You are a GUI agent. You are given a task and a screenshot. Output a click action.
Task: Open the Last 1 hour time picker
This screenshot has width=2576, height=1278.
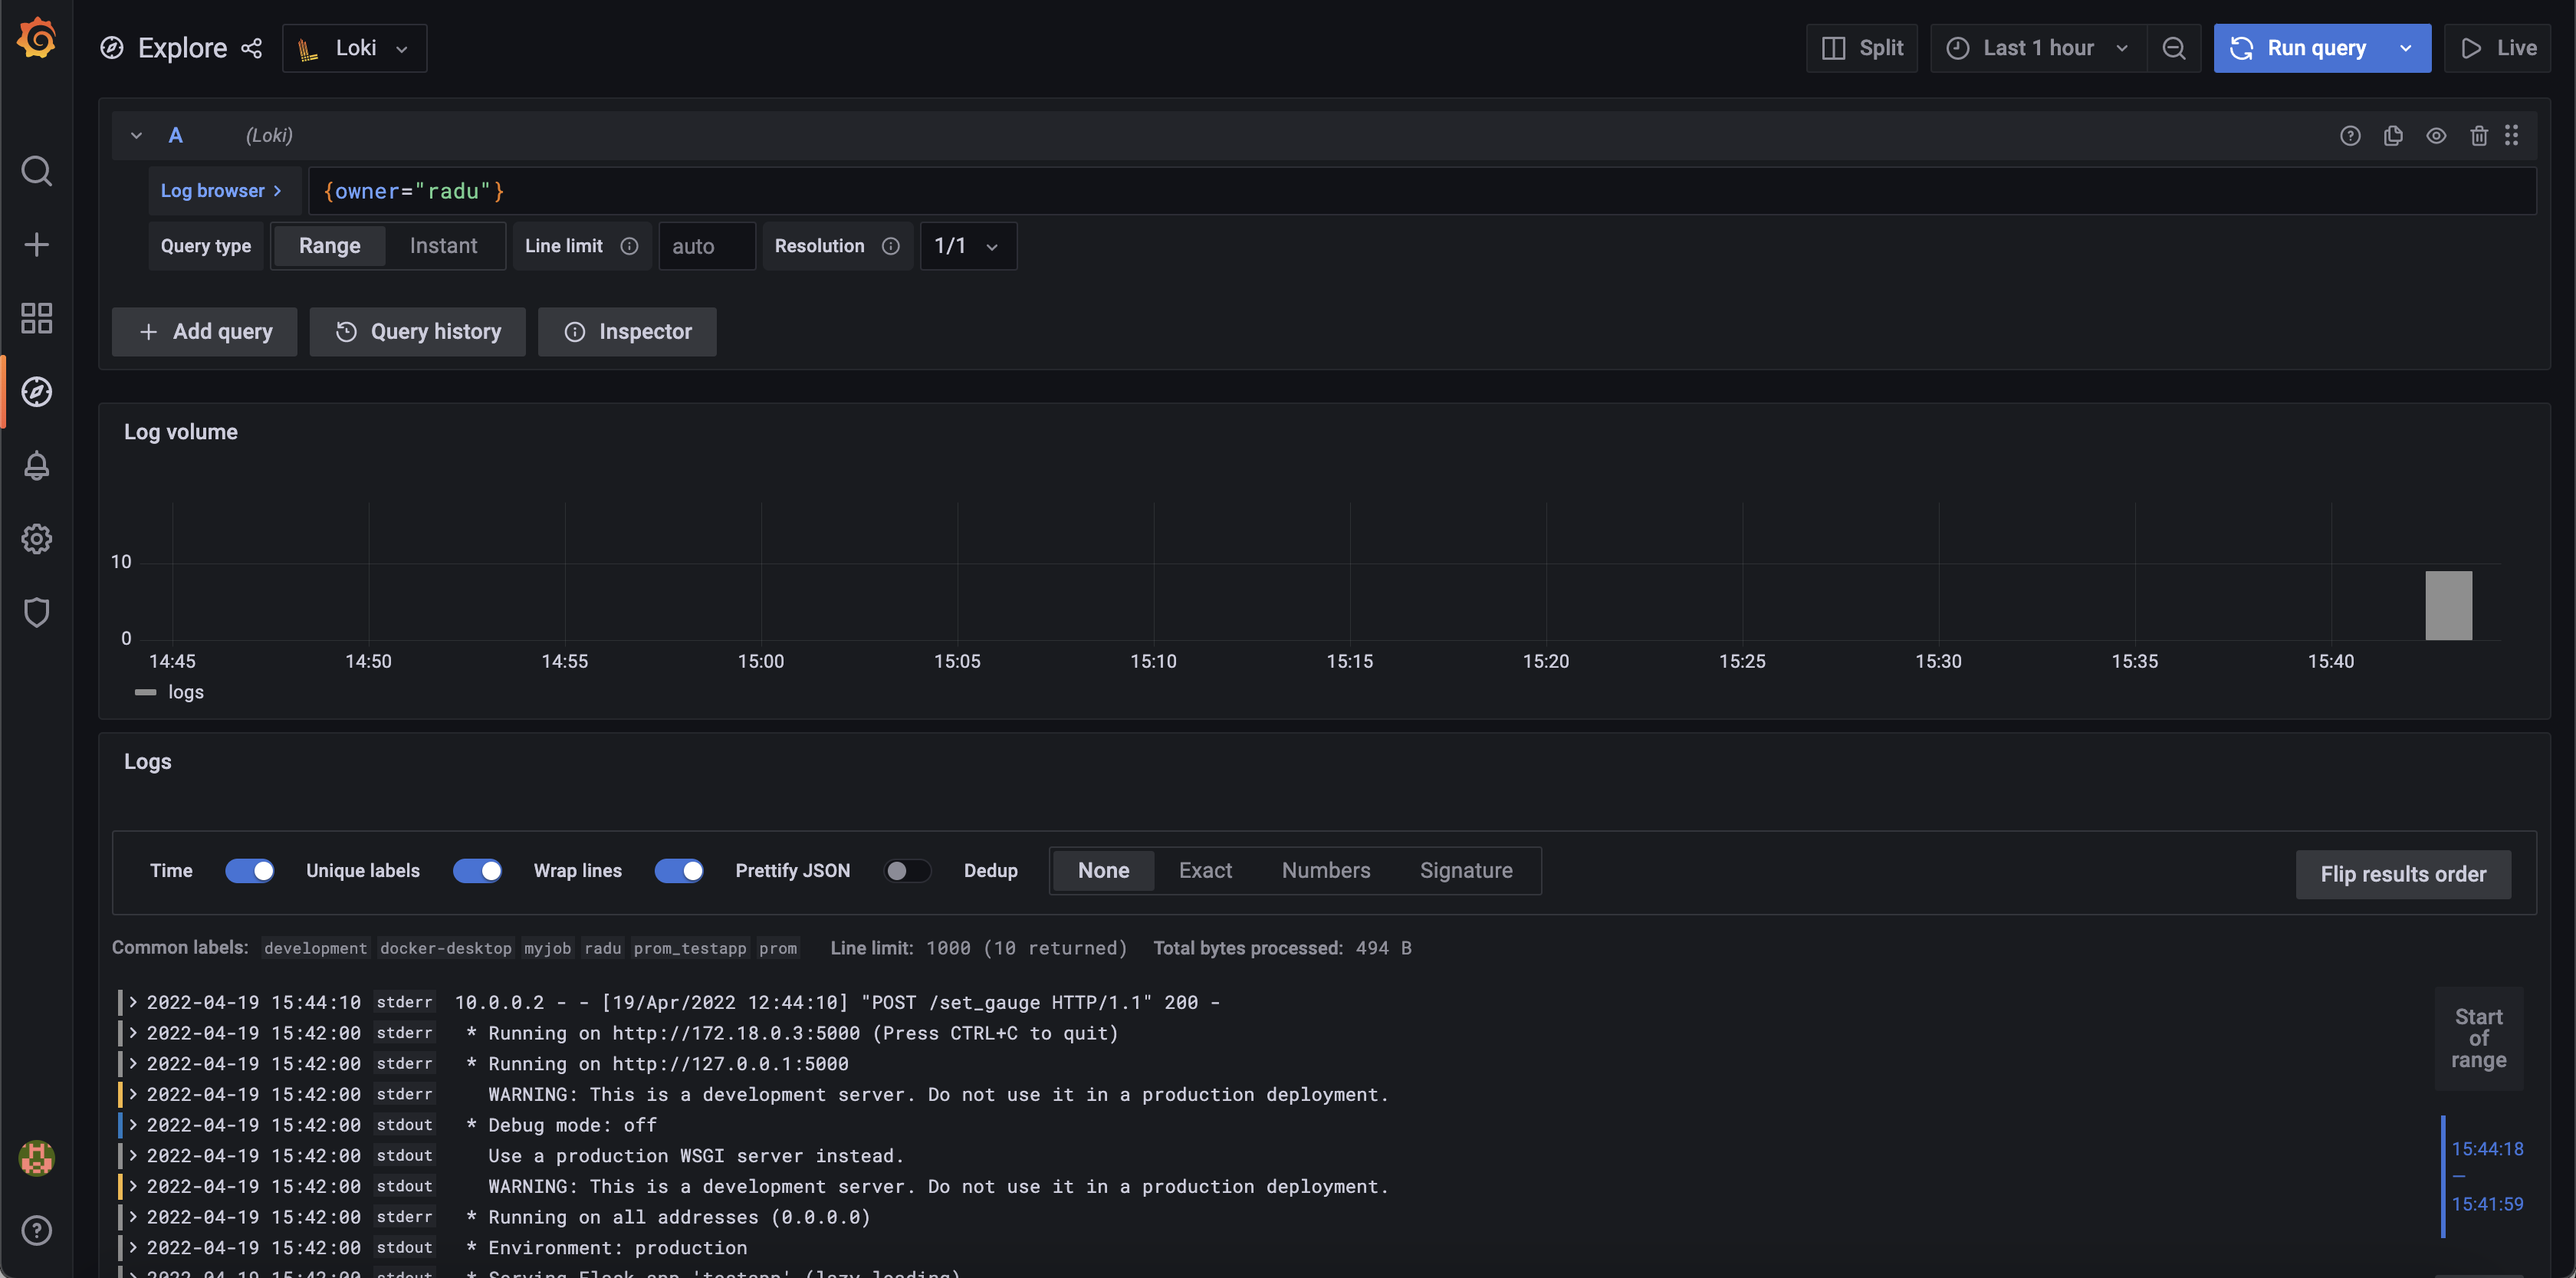pos(2038,48)
